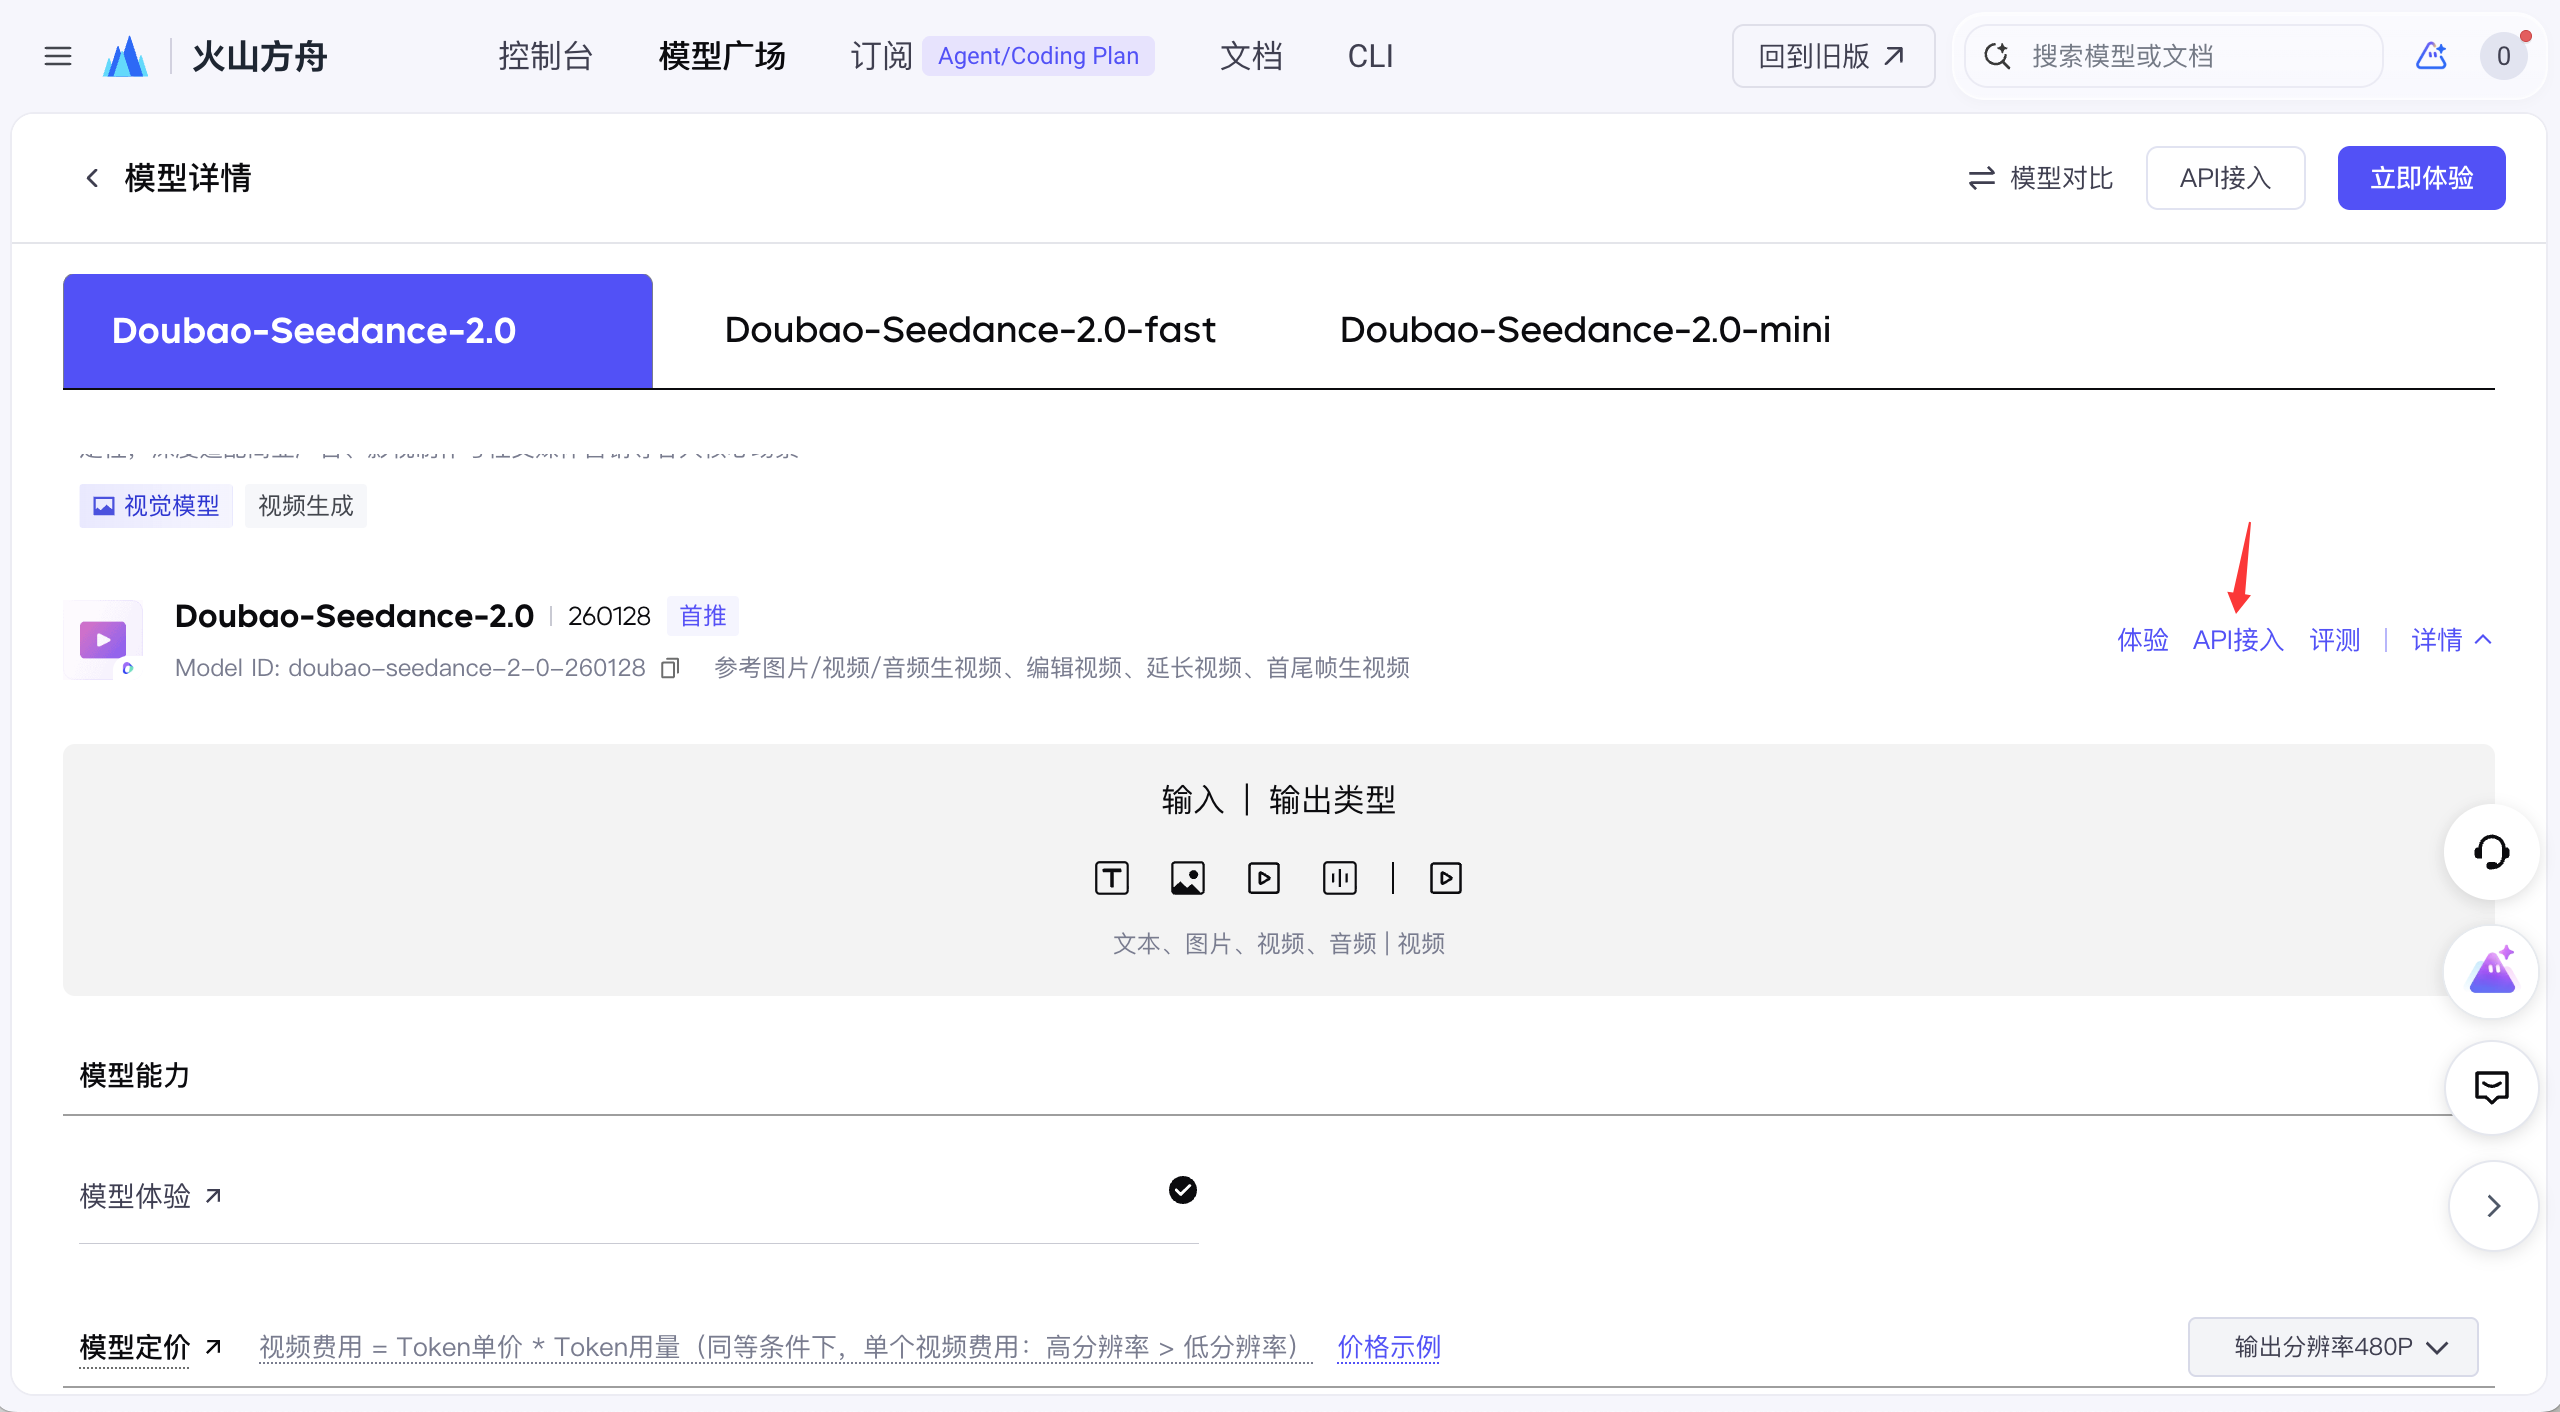The image size is (2560, 1412).
Task: Click the image input type icon
Action: tap(1188, 878)
